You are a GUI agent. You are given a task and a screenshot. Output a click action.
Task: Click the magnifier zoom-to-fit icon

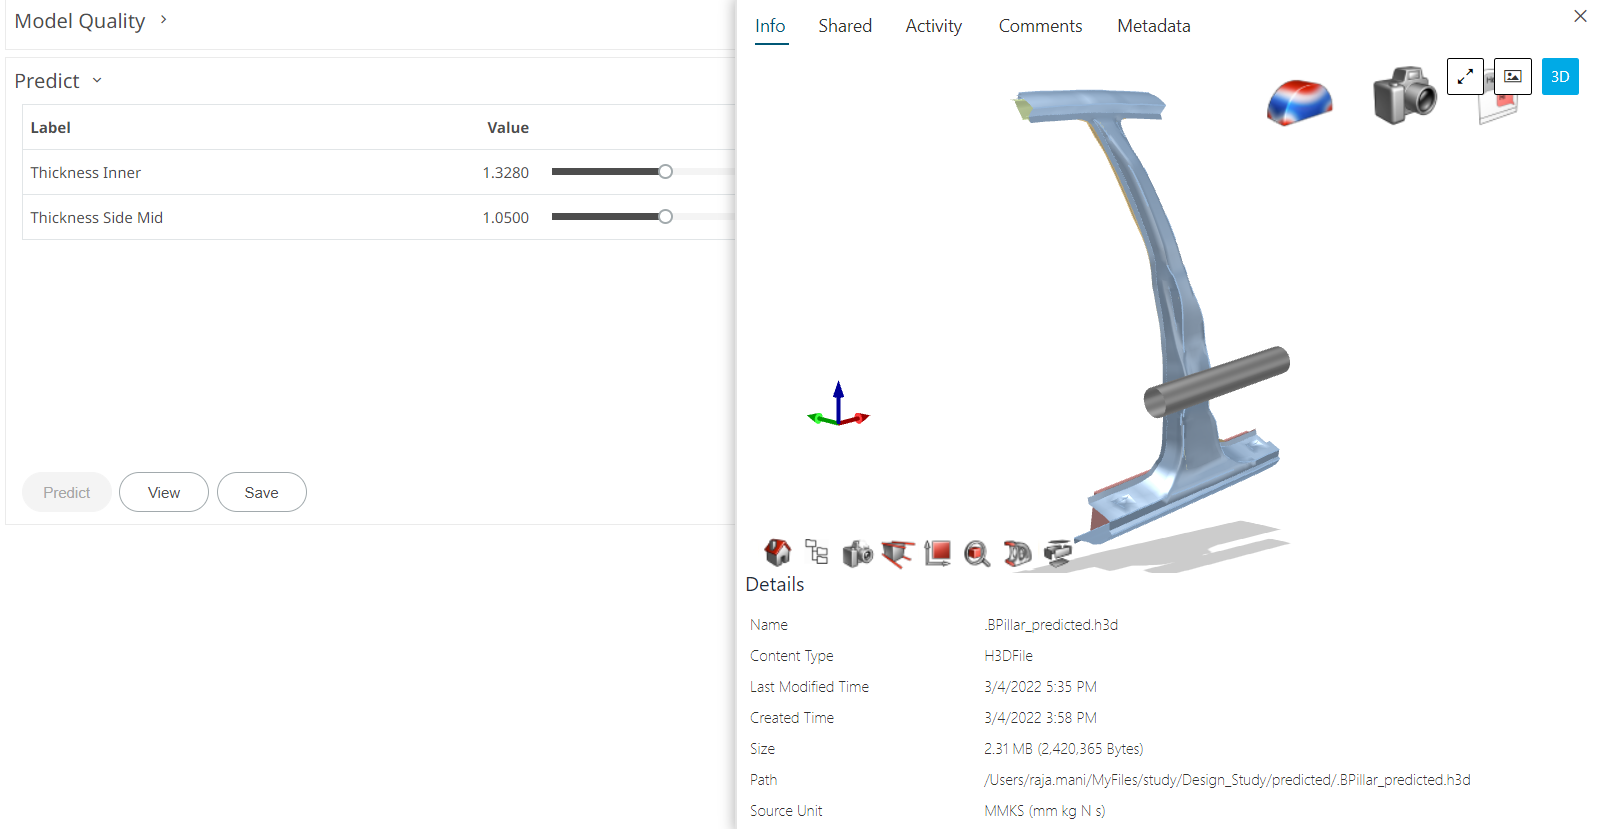[977, 553]
